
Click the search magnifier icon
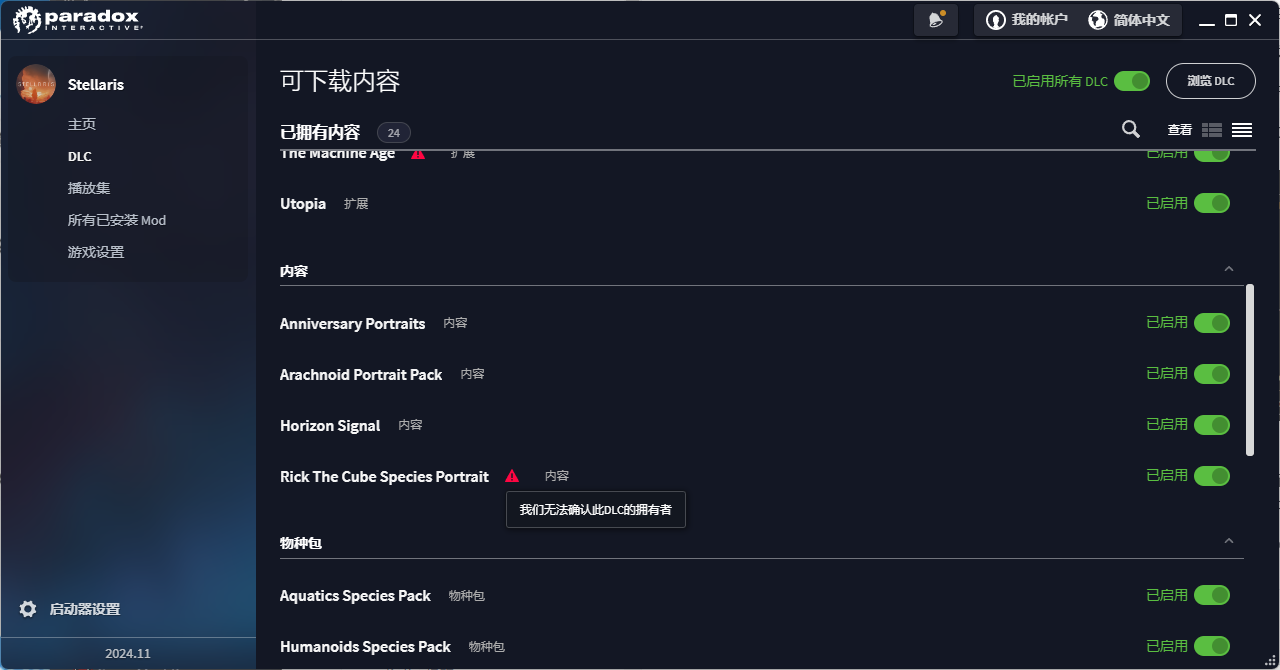tap(1131, 129)
